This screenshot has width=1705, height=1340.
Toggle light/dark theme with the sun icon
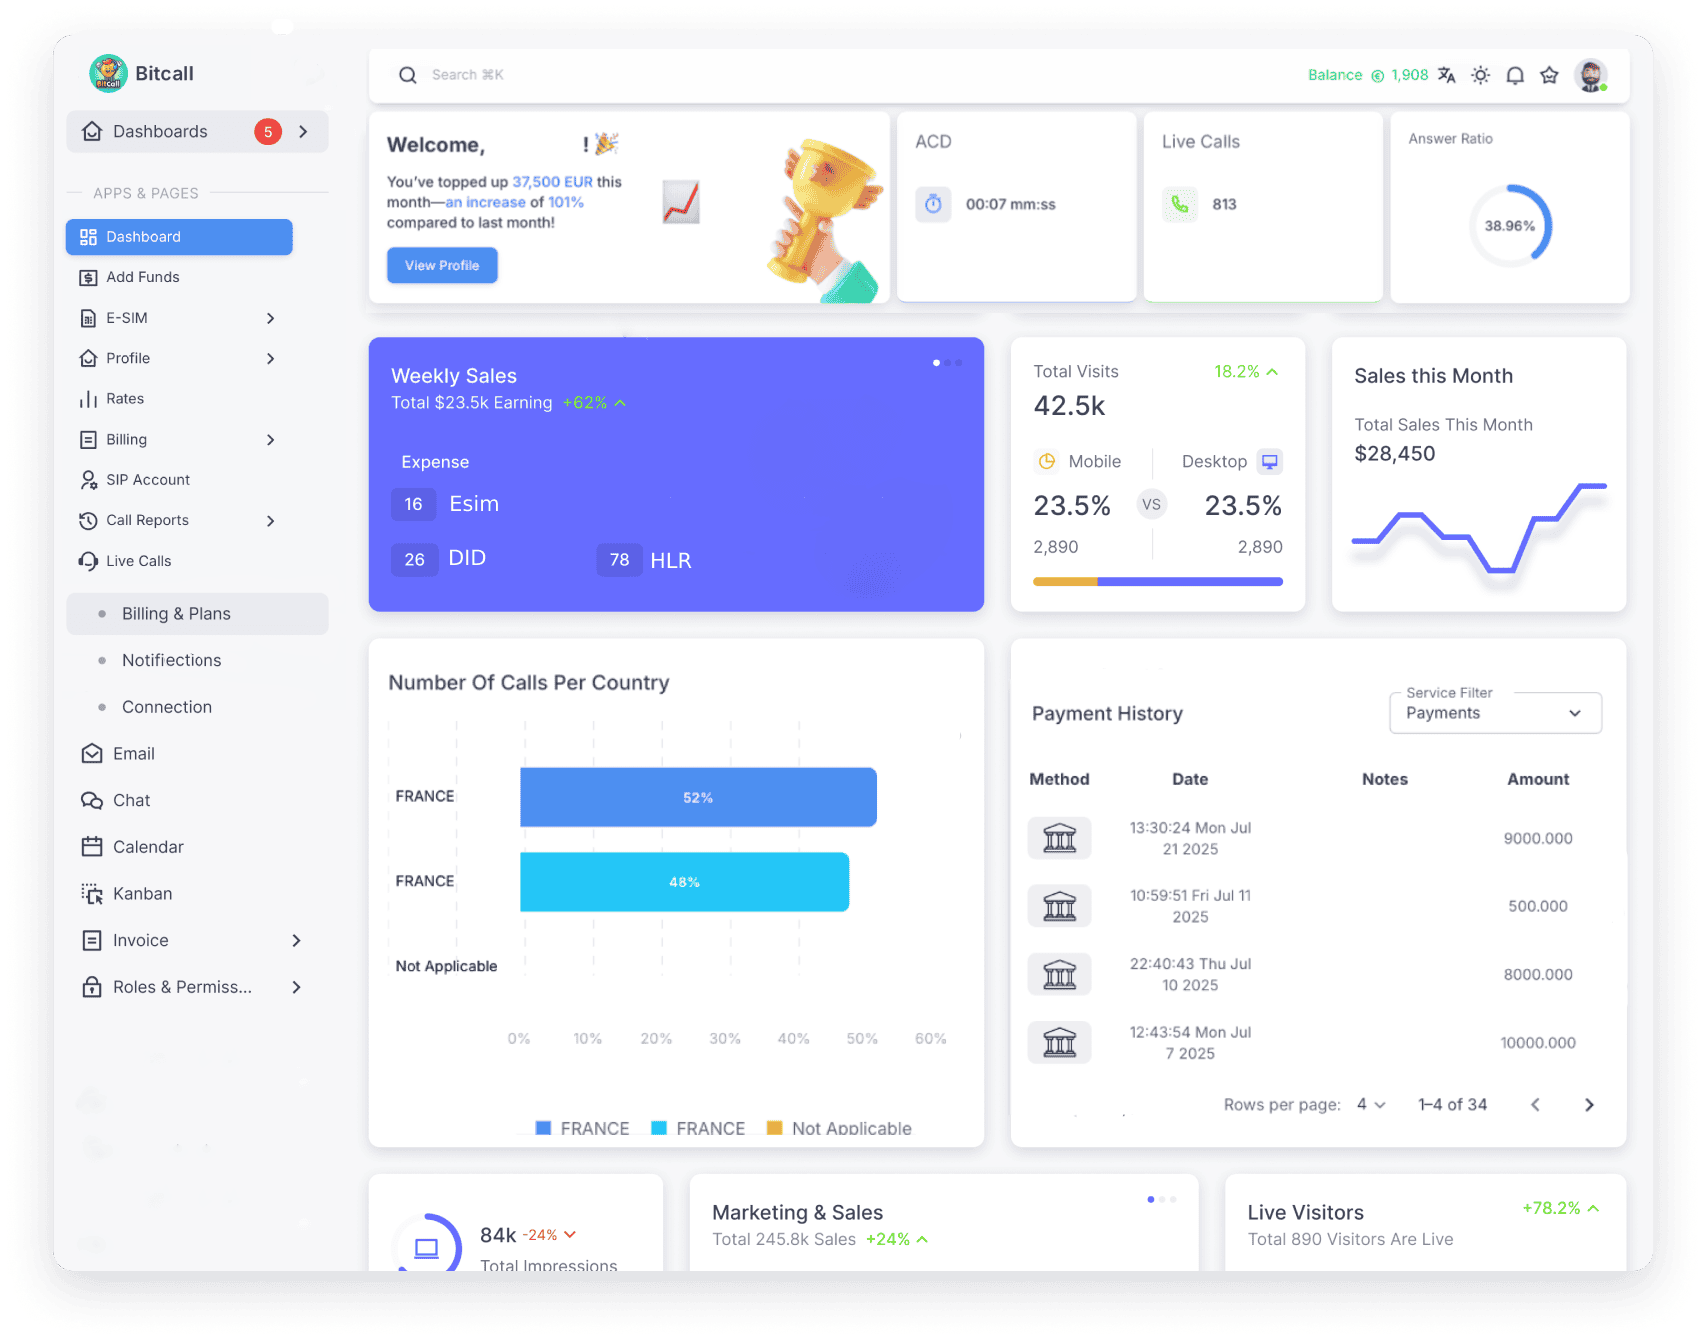click(x=1480, y=74)
